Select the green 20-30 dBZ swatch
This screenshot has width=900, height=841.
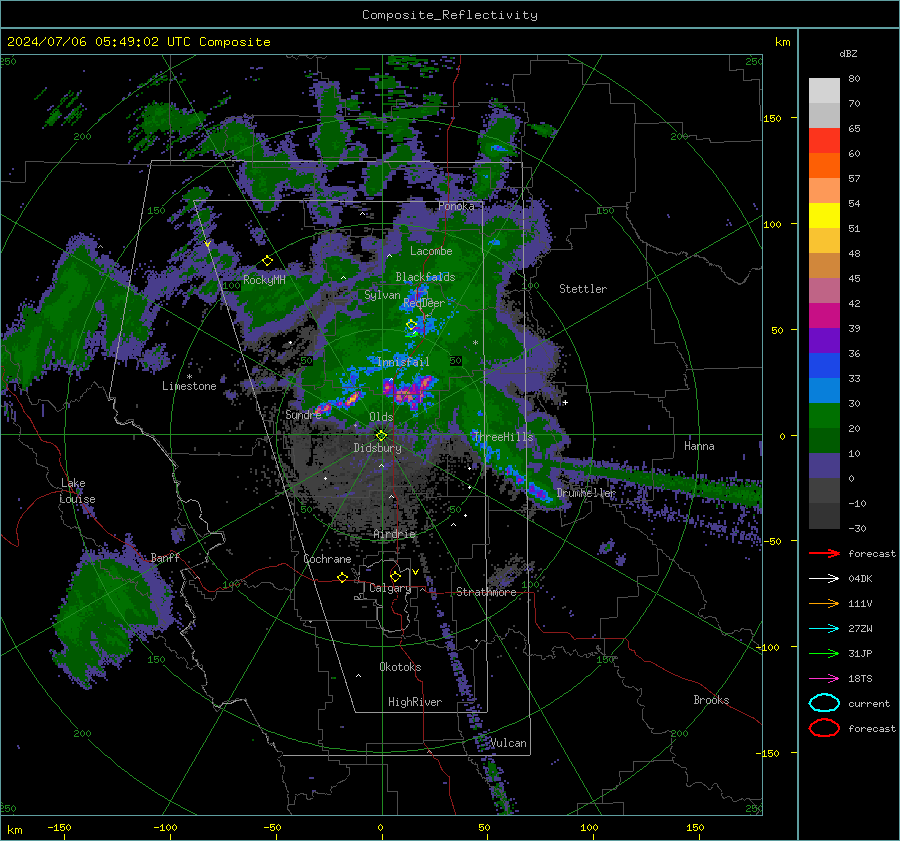824,416
